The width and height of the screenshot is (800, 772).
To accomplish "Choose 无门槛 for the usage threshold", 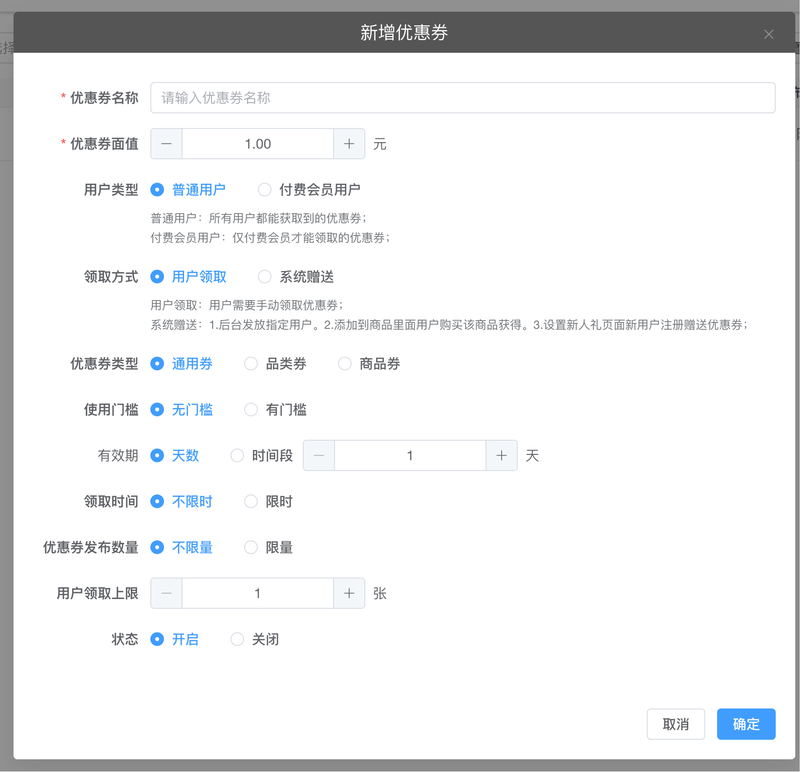I will coord(181,410).
